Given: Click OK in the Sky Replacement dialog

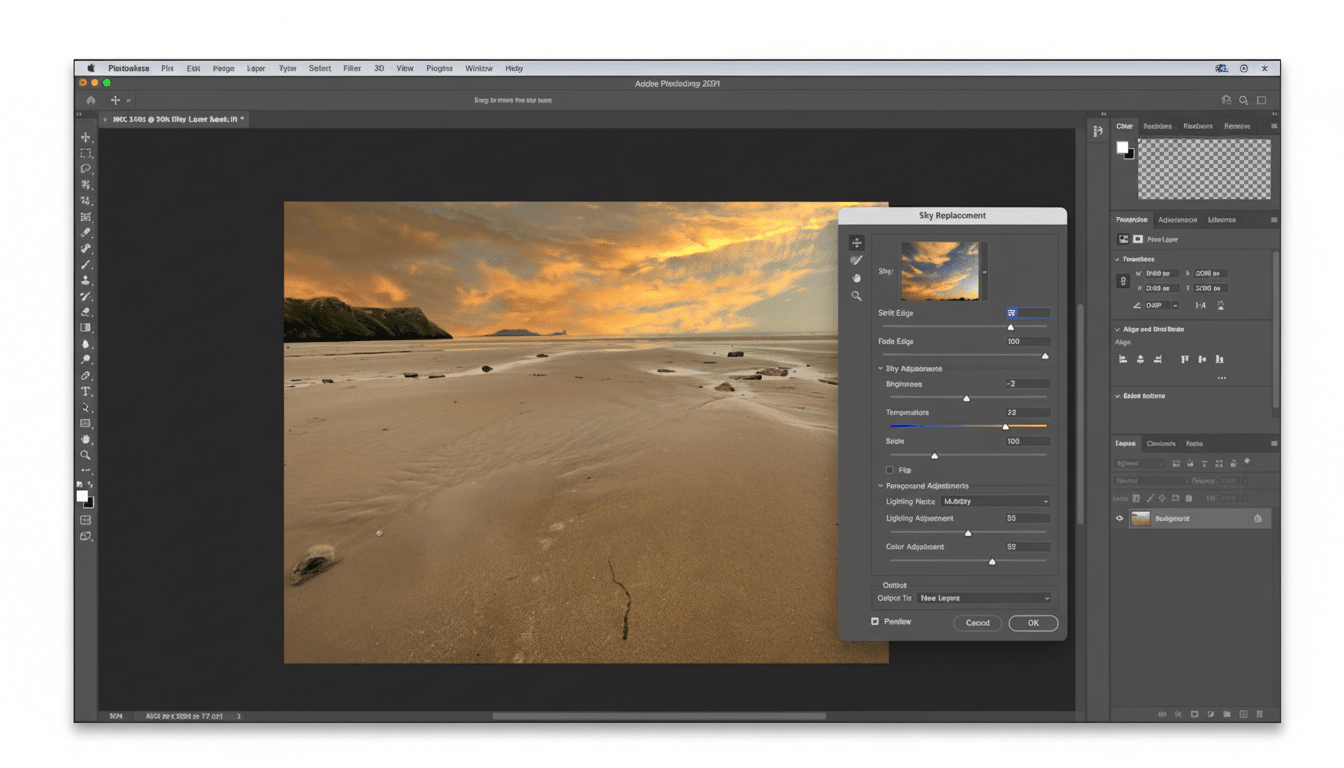Looking at the screenshot, I should pyautogui.click(x=1032, y=622).
